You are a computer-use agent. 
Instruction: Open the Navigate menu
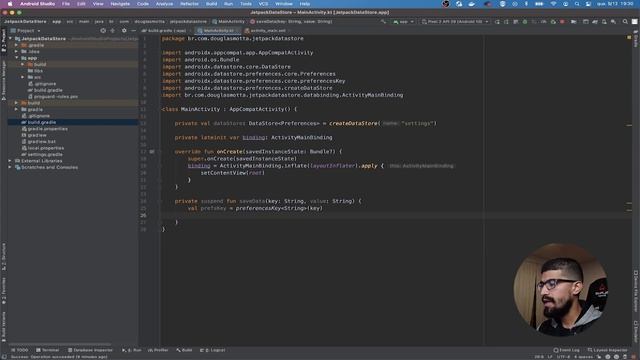[120, 4]
